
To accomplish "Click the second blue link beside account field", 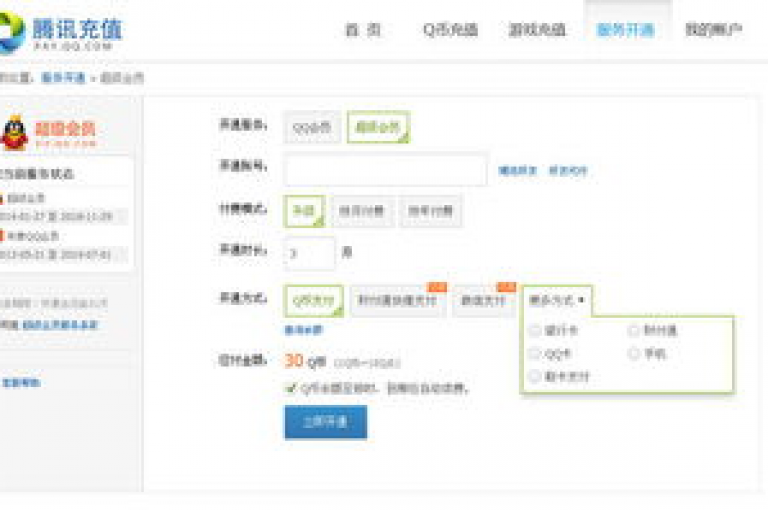I will coord(568,170).
